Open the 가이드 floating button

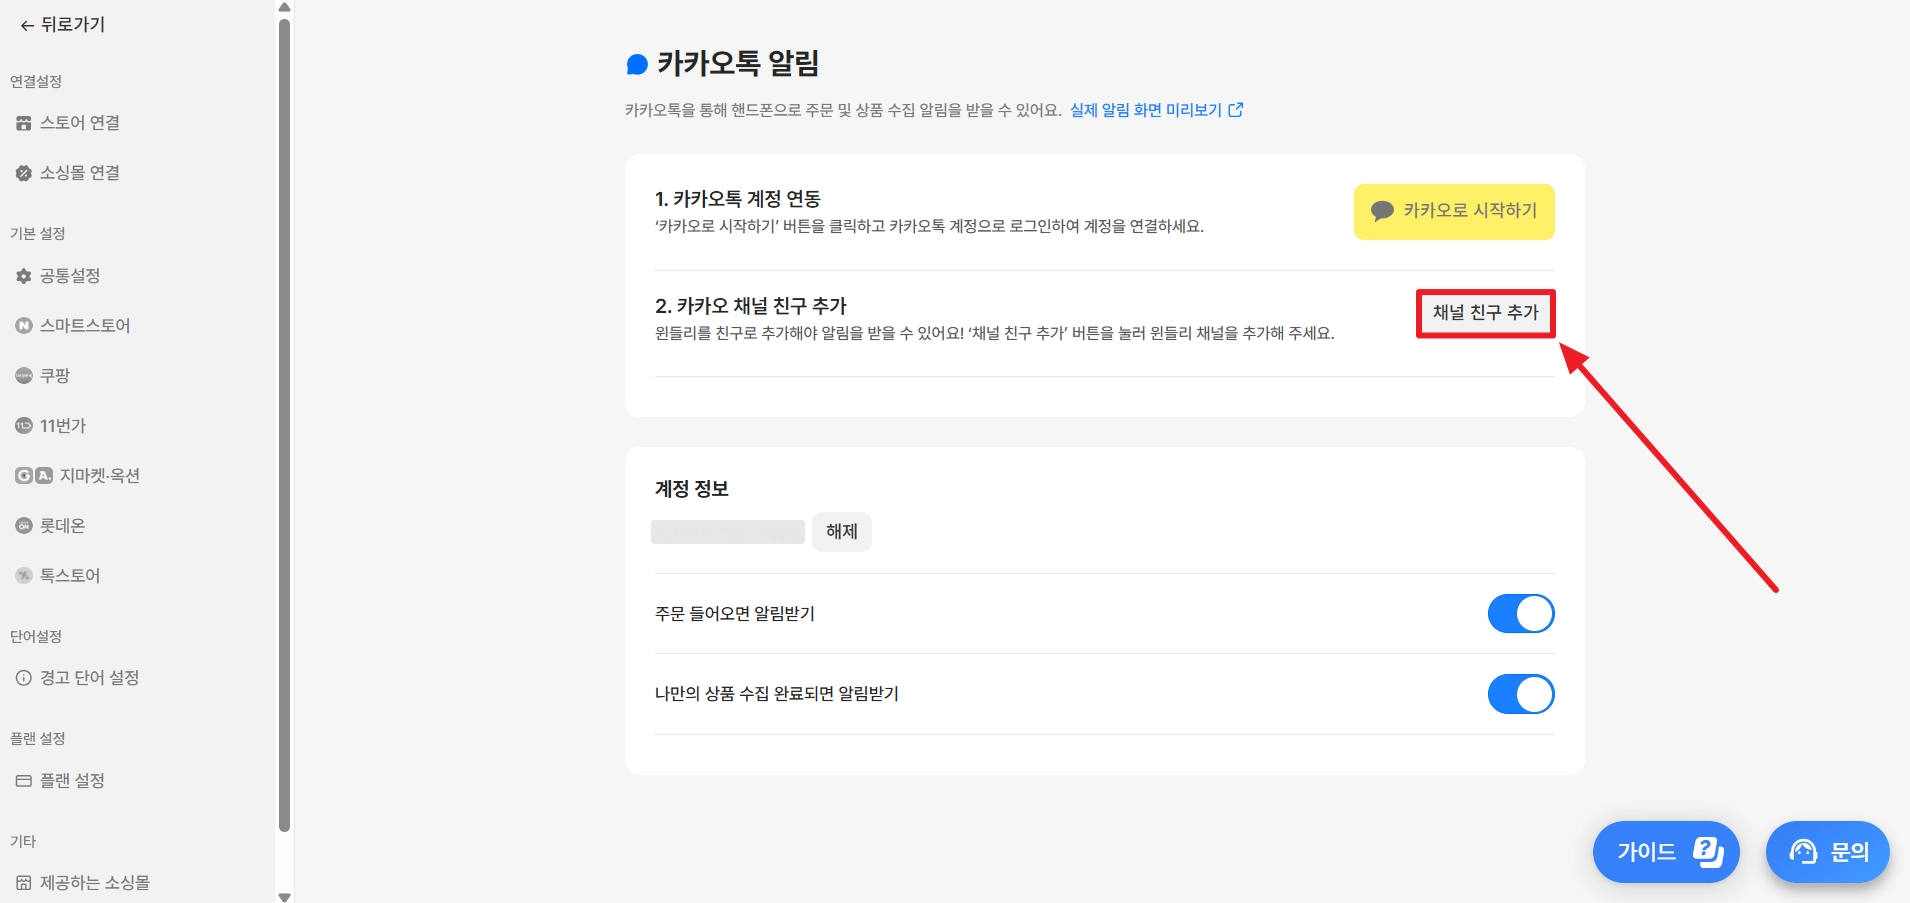1666,852
